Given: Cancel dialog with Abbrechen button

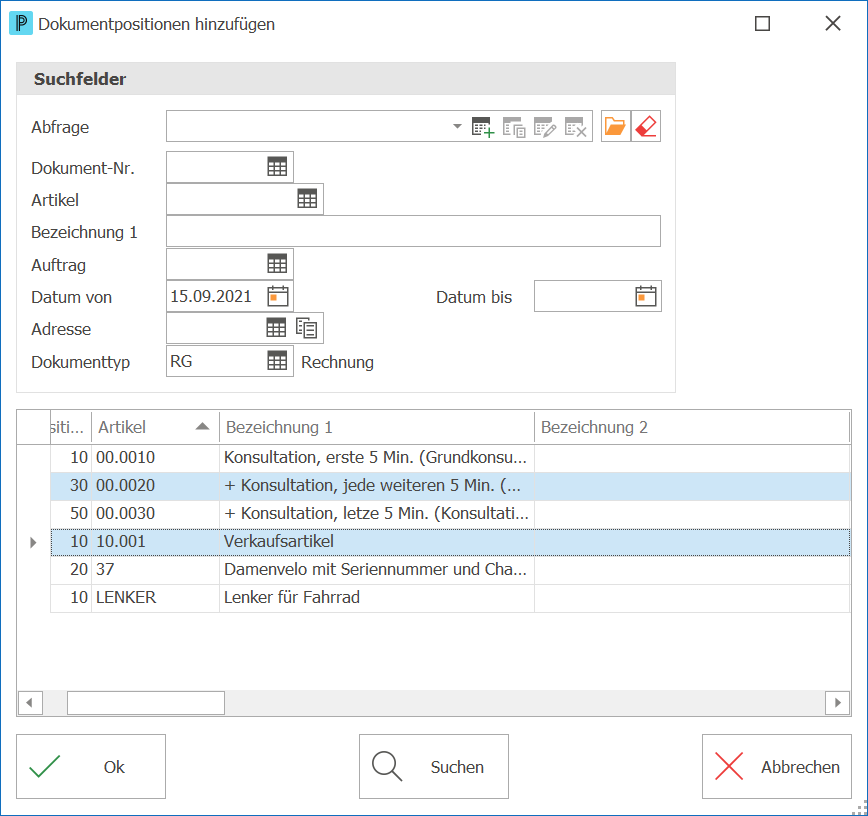Looking at the screenshot, I should (x=777, y=767).
